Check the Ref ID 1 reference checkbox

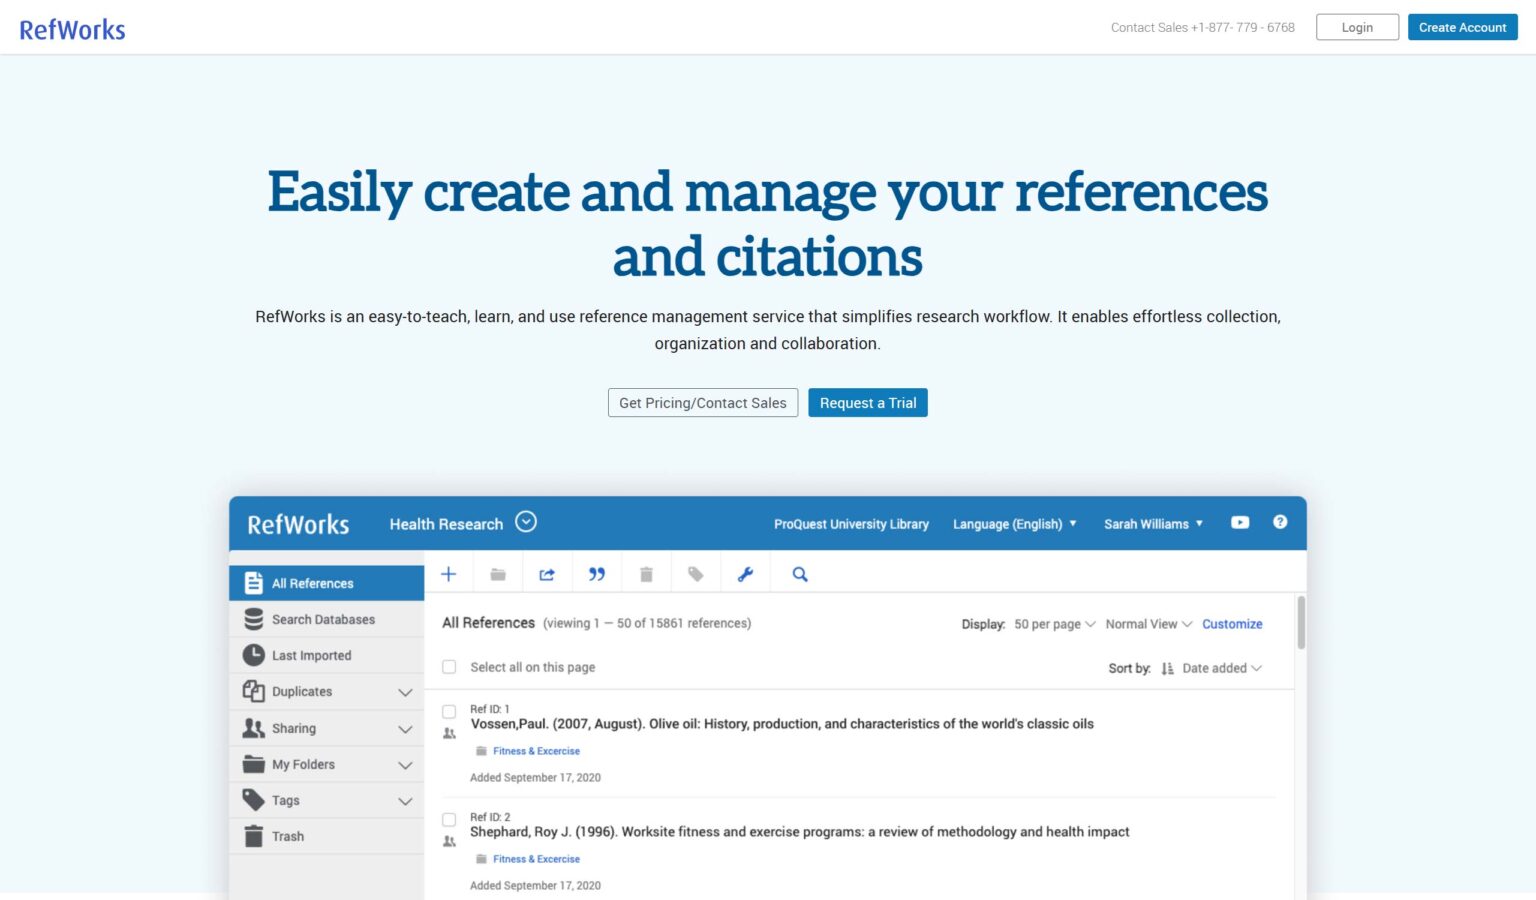click(x=449, y=711)
